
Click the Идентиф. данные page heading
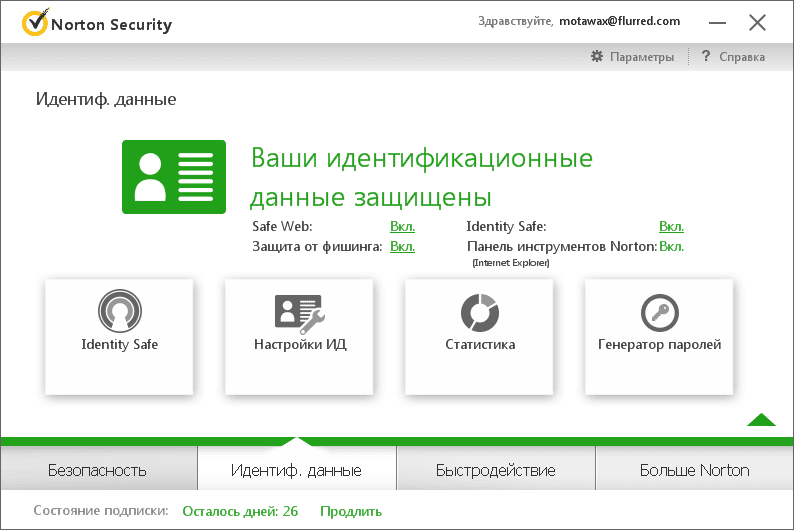point(106,99)
